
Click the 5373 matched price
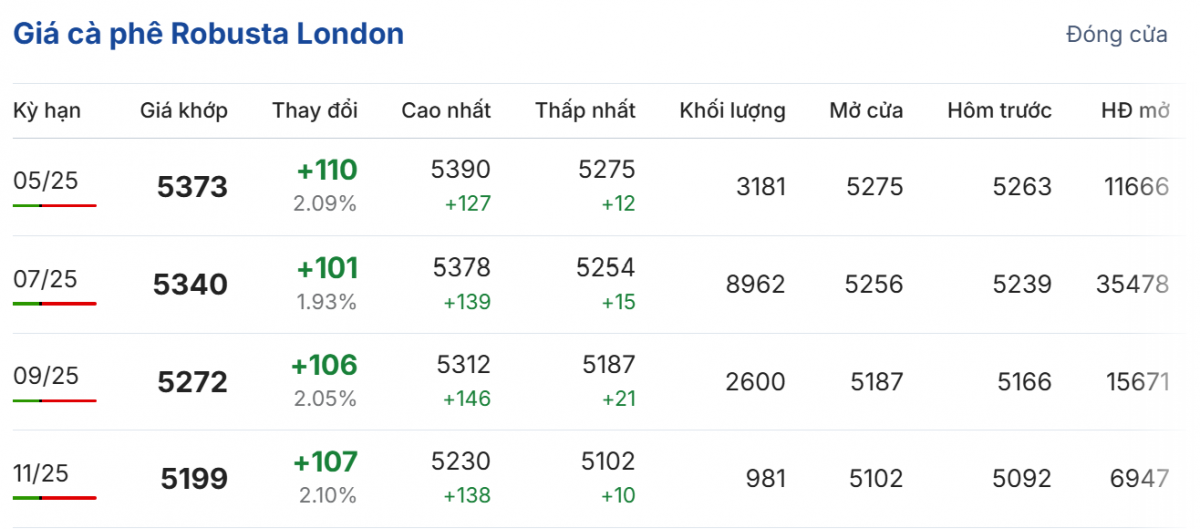pos(192,187)
